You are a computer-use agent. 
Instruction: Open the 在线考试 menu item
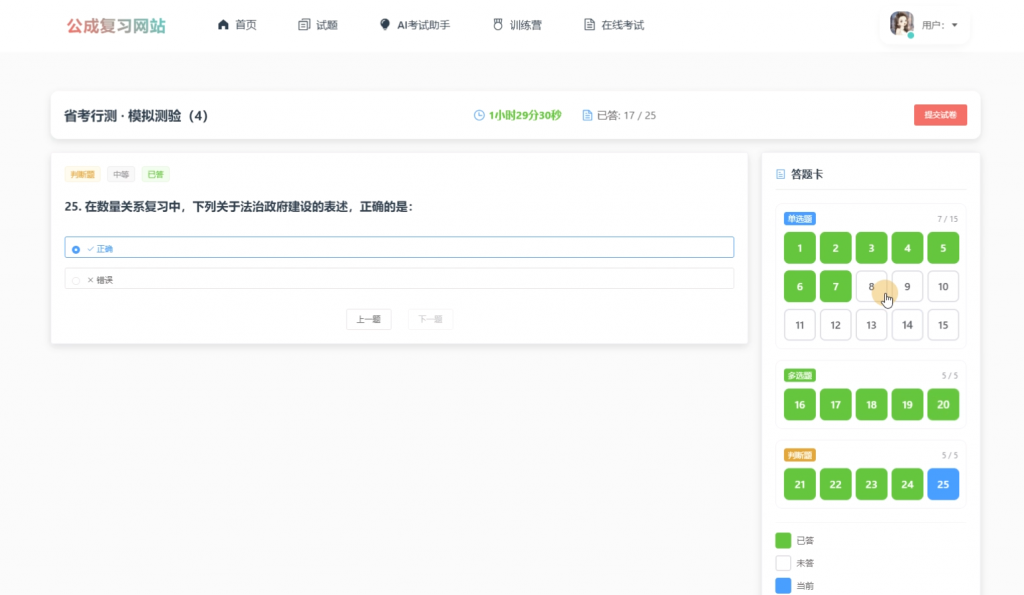tap(614, 25)
